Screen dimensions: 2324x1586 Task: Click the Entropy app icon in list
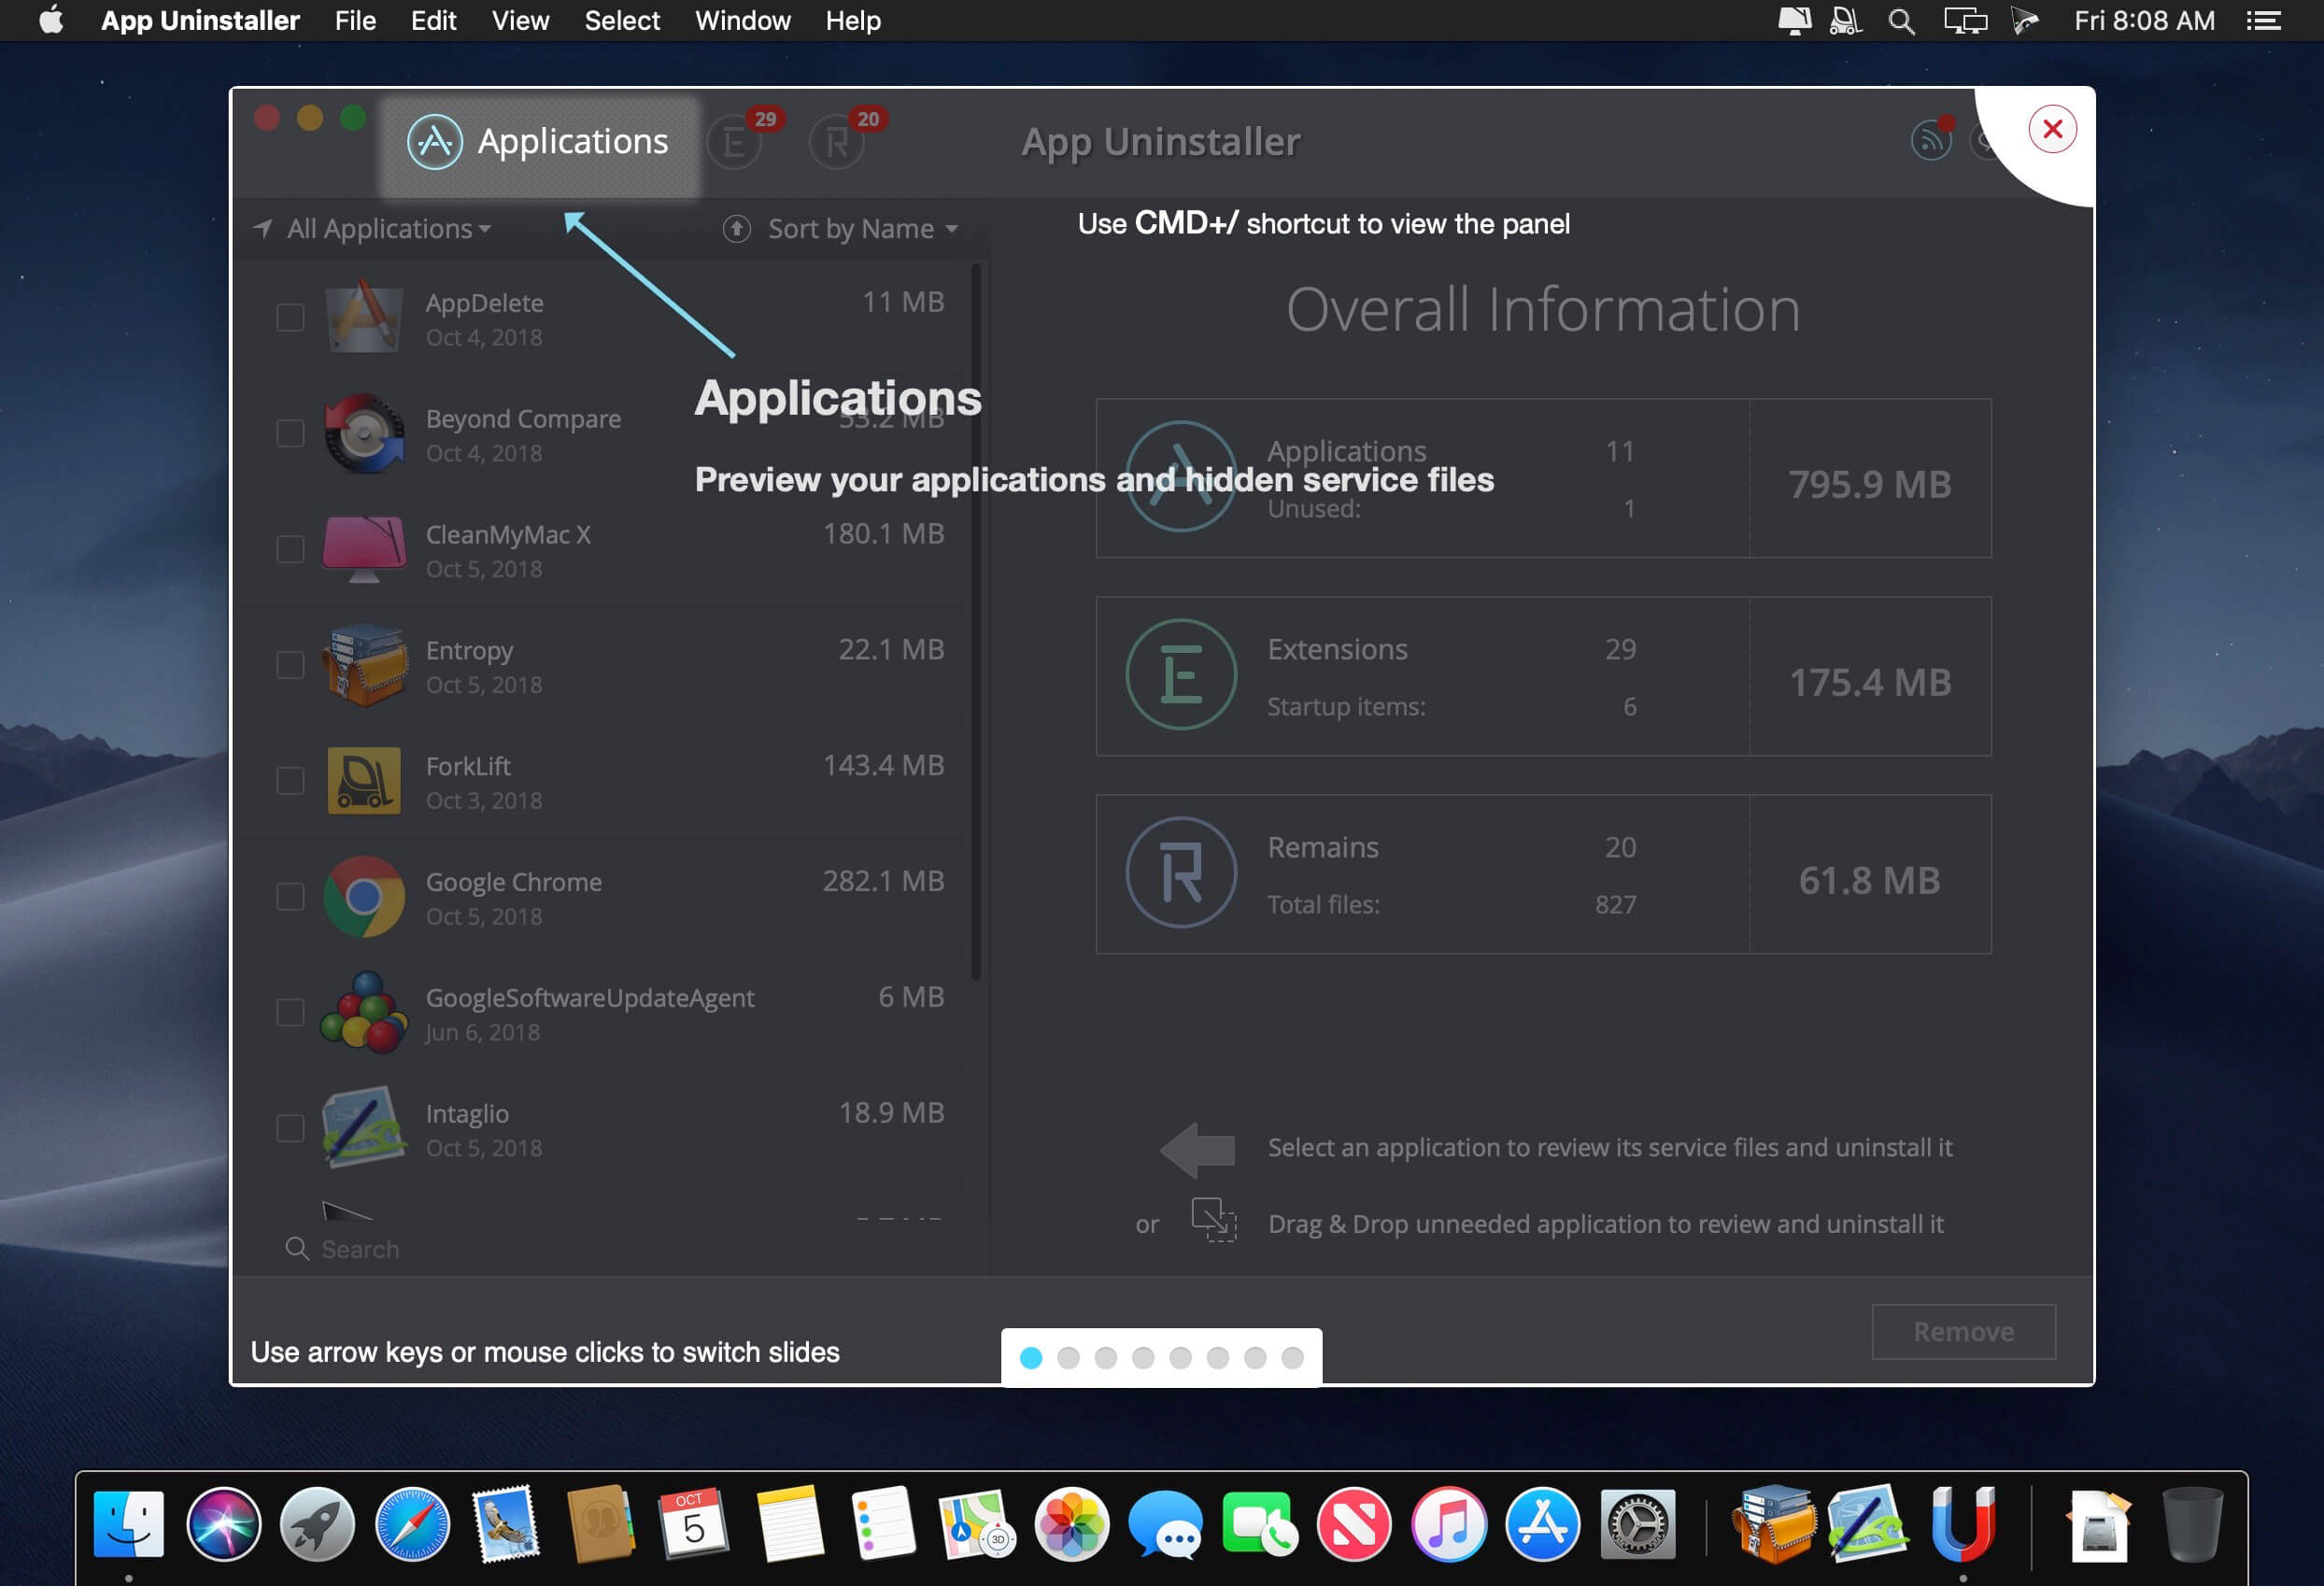[364, 666]
